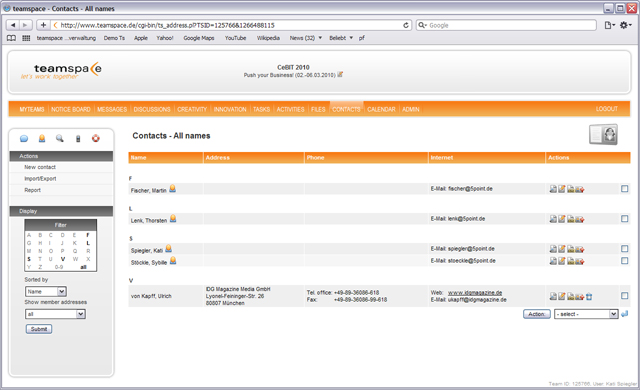
Task: Open the Show member addresses dropdown
Action: [56, 314]
